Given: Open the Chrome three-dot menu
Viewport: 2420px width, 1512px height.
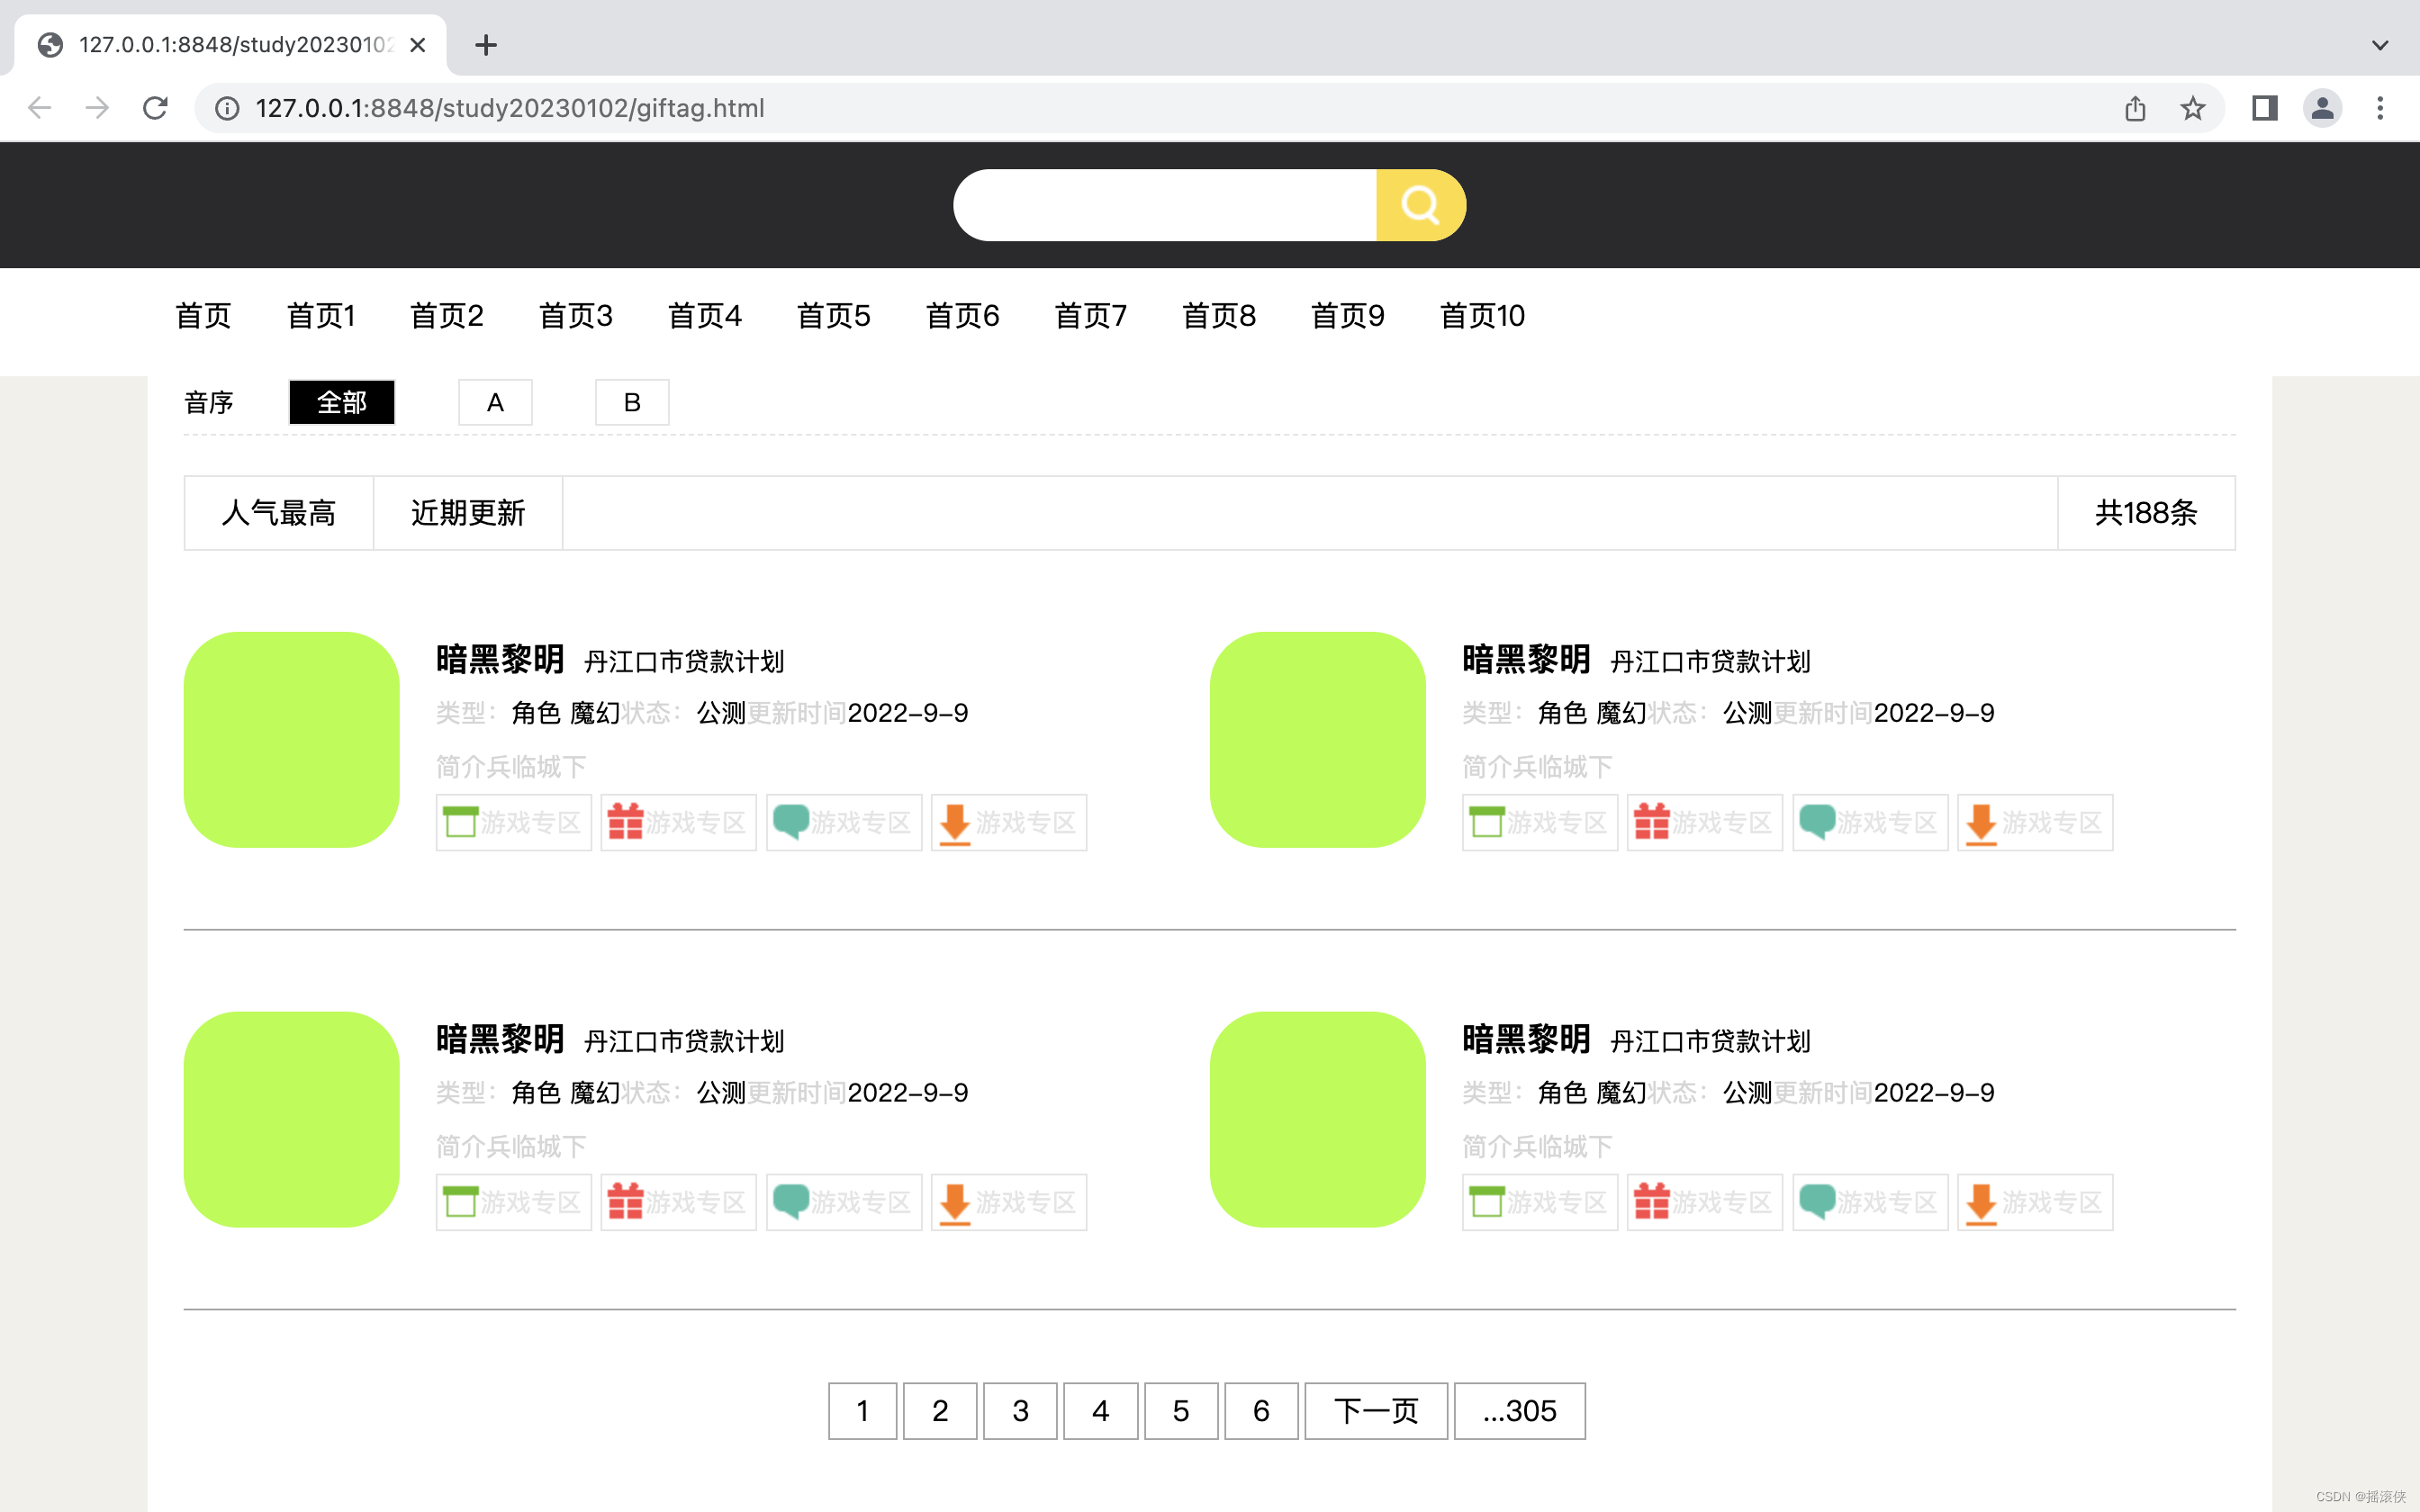Looking at the screenshot, I should point(2380,108).
